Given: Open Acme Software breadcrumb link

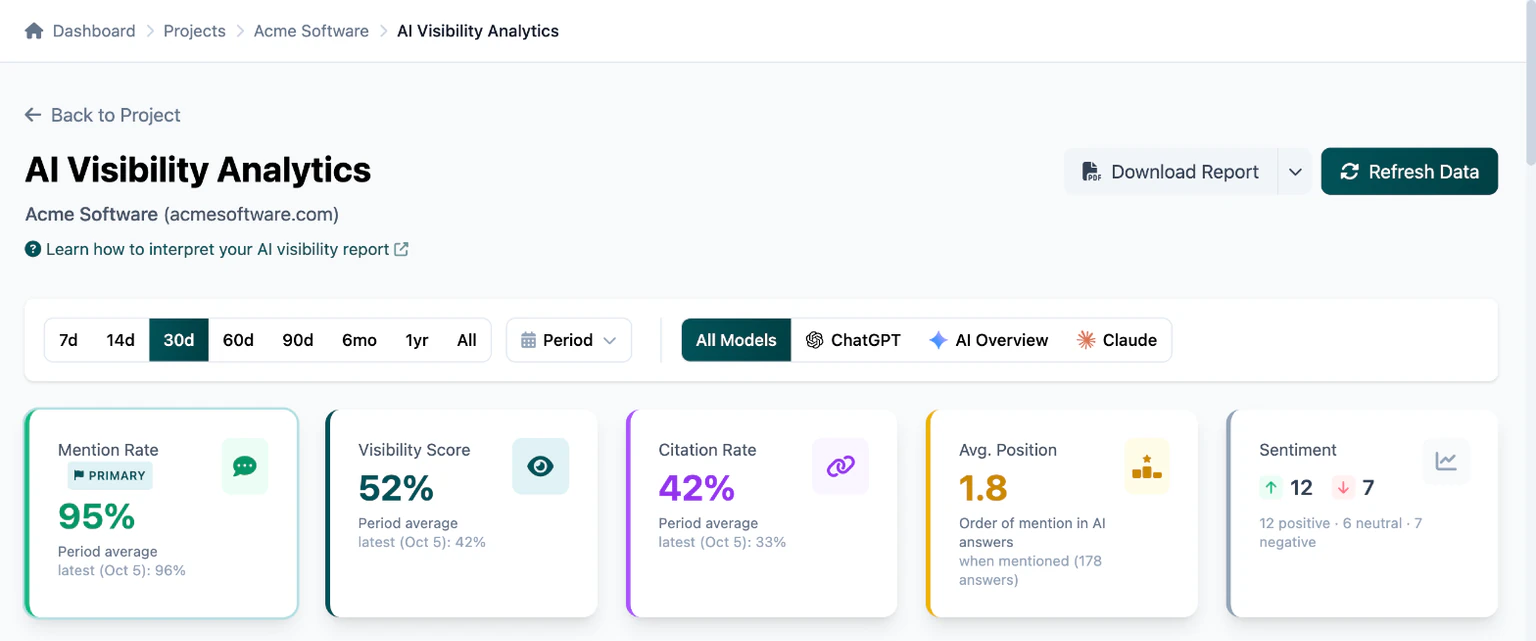Looking at the screenshot, I should coord(311,31).
